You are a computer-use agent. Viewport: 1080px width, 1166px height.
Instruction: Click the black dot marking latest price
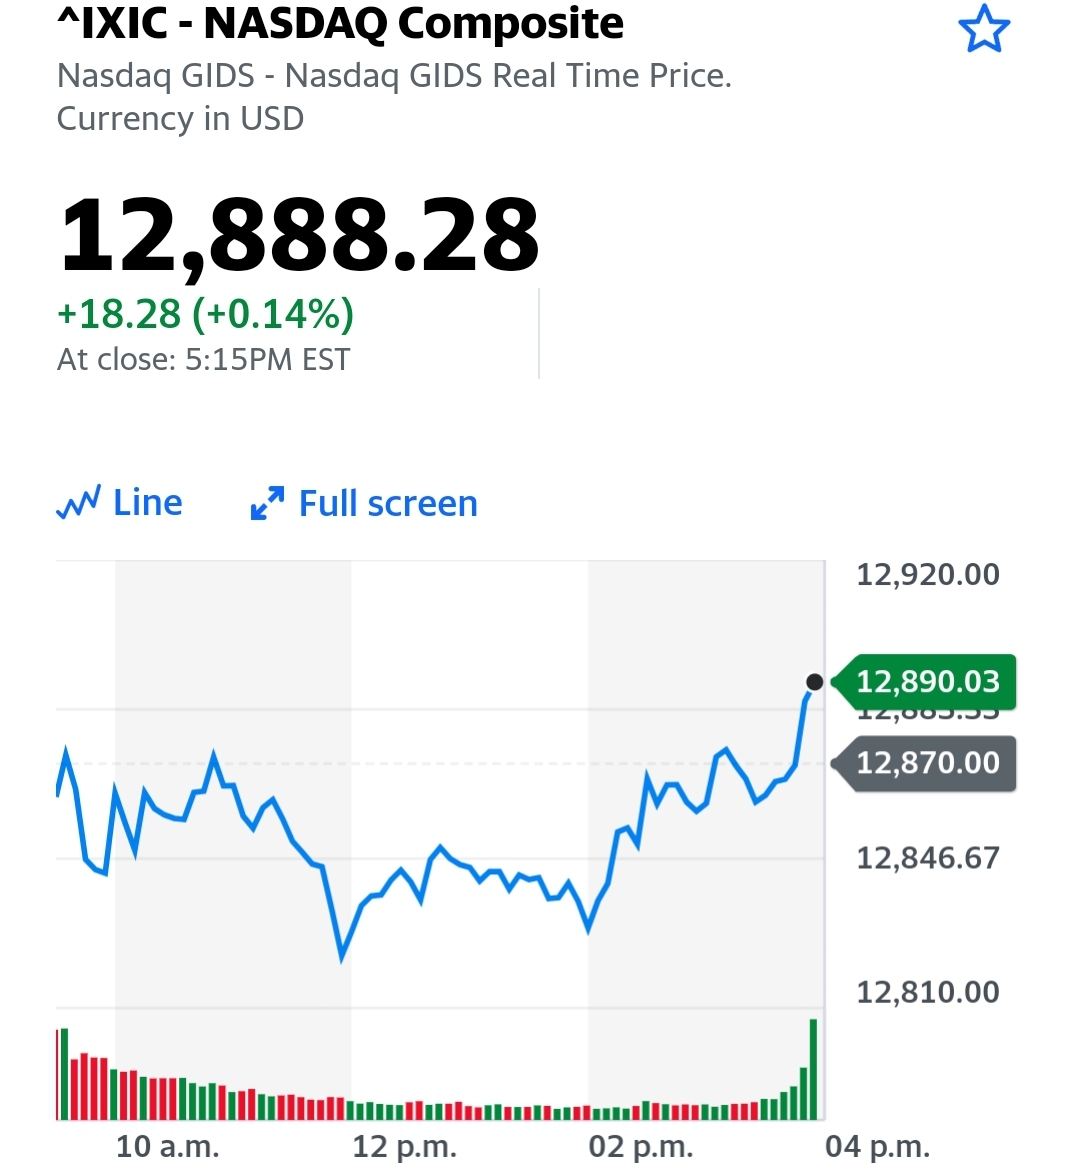tap(814, 682)
